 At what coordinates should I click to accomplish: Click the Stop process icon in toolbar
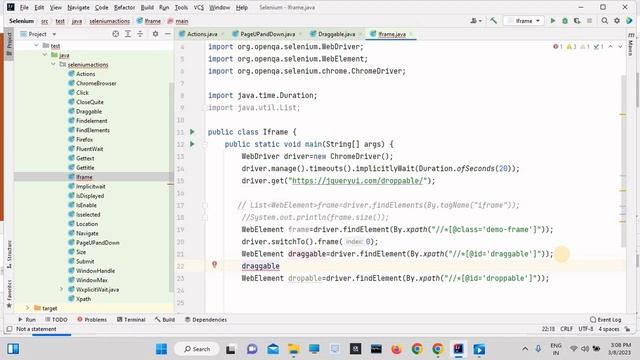pyautogui.click(x=589, y=20)
